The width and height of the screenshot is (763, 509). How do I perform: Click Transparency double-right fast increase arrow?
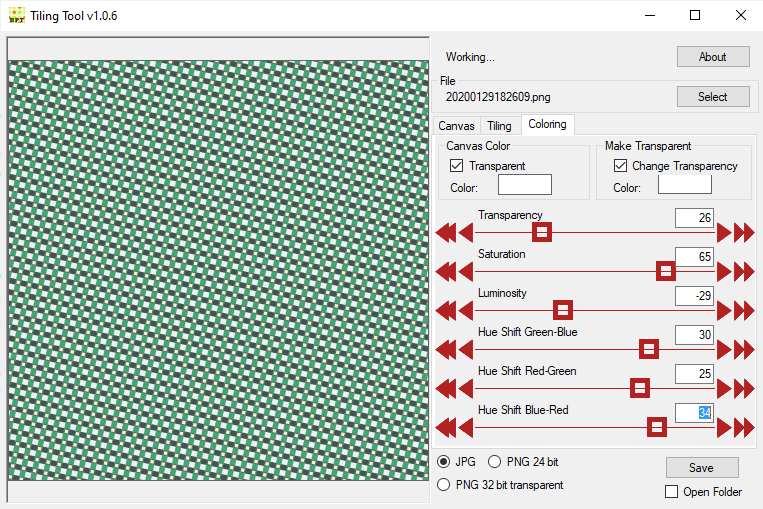coord(744,233)
